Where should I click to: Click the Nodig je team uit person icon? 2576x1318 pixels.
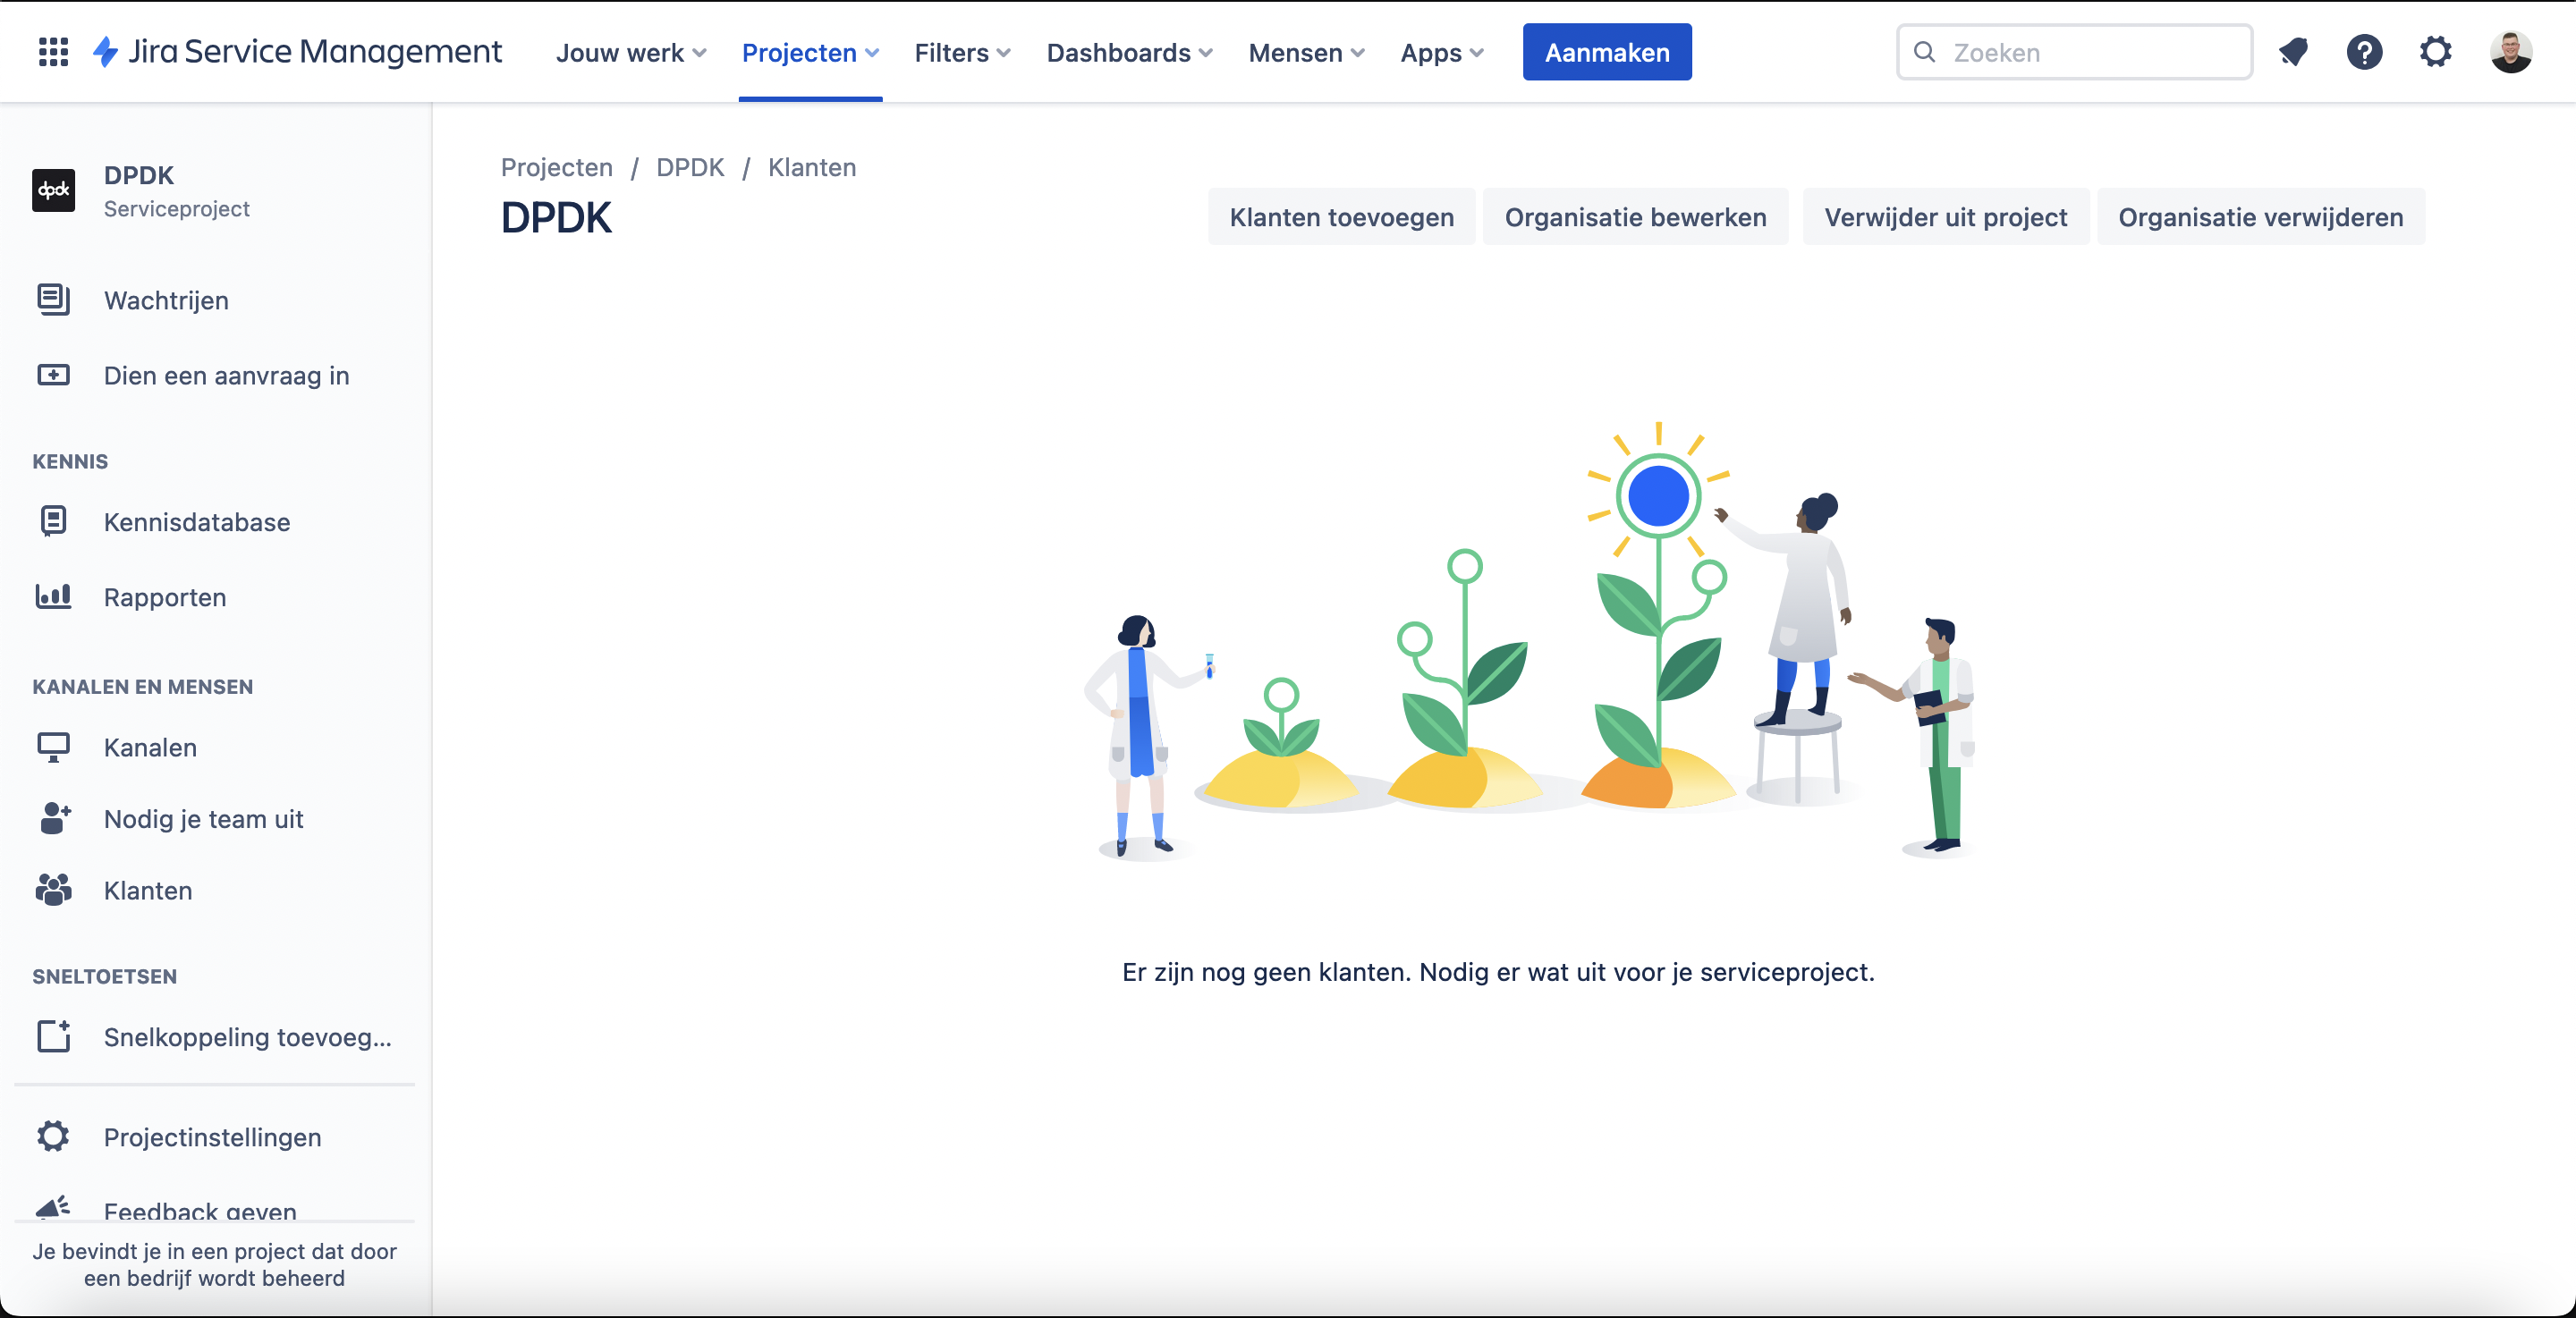click(x=55, y=818)
